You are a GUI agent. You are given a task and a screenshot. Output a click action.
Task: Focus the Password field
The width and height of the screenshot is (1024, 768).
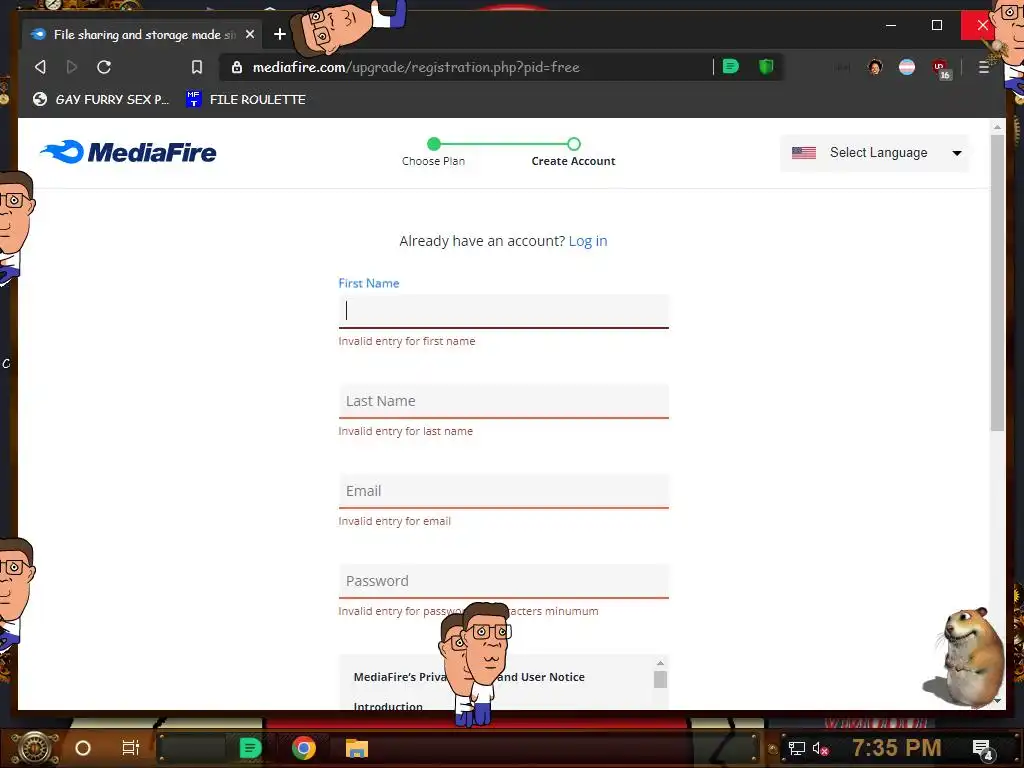tap(504, 581)
